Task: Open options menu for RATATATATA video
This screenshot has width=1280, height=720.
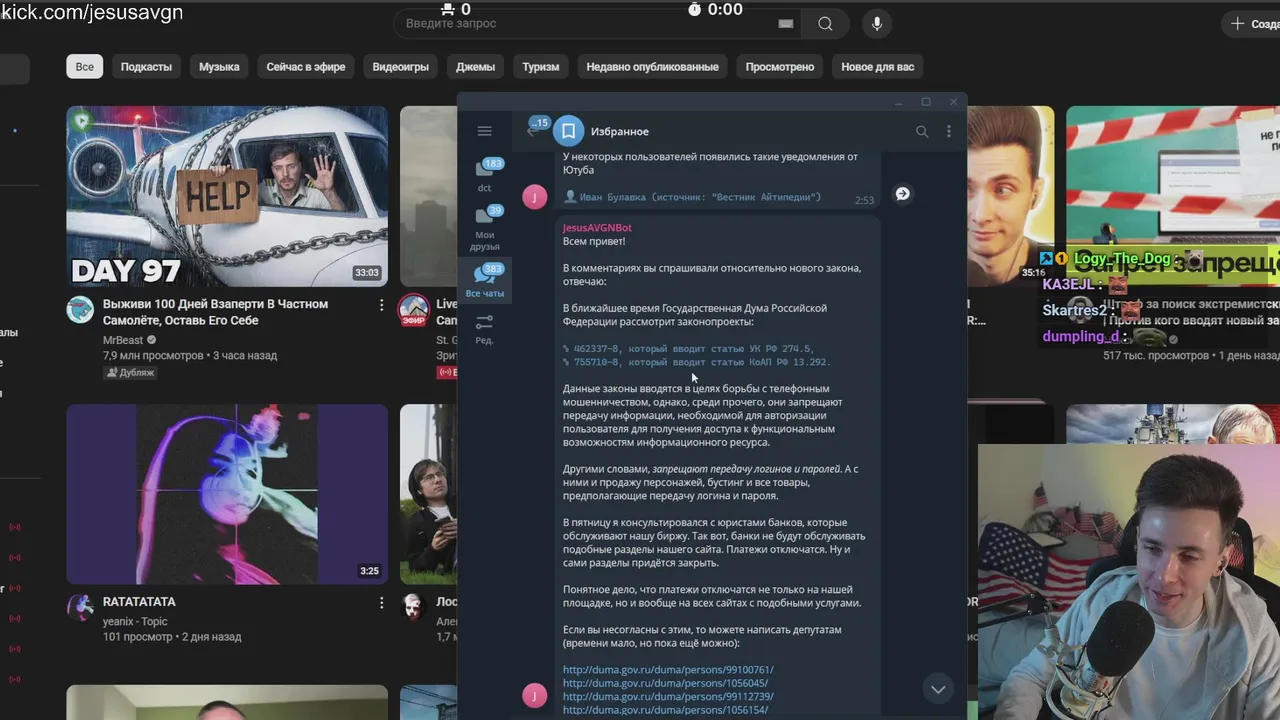Action: (381, 603)
